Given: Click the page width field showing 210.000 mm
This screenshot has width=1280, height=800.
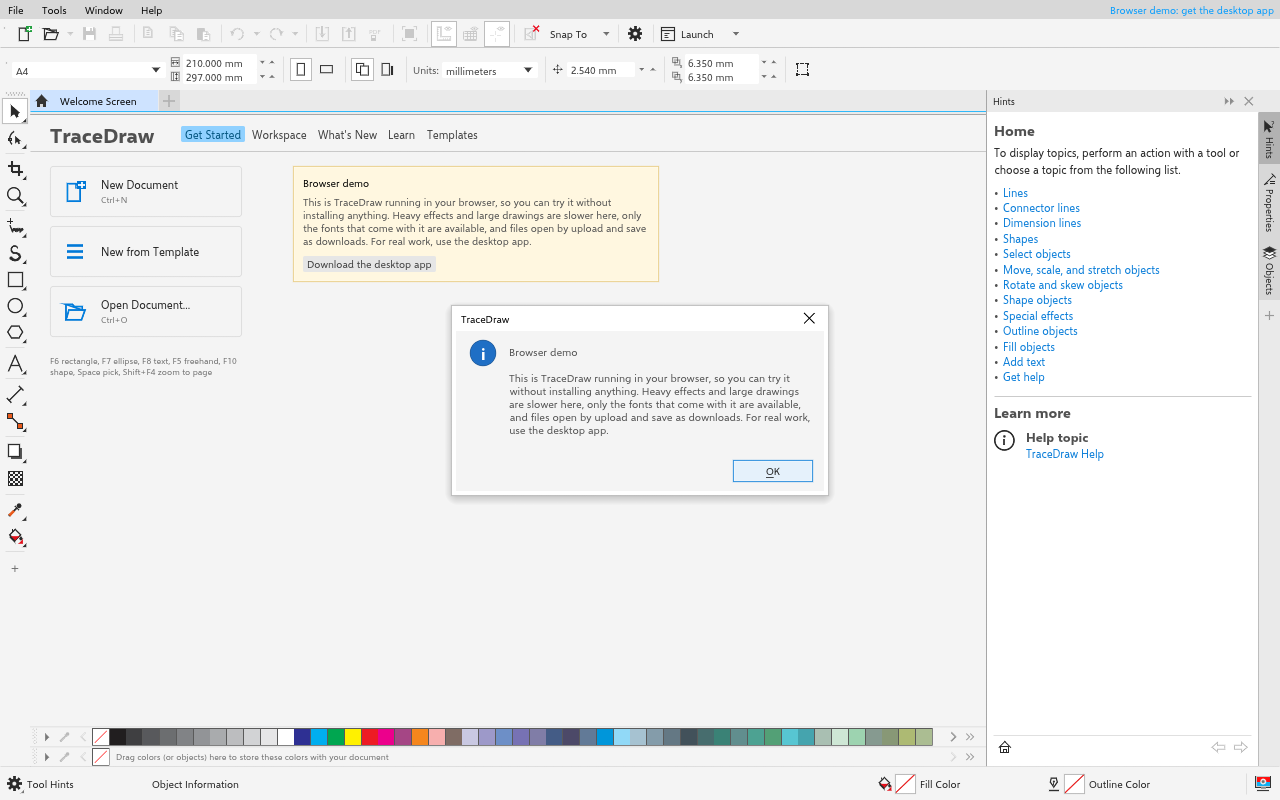Looking at the screenshot, I should tap(220, 63).
